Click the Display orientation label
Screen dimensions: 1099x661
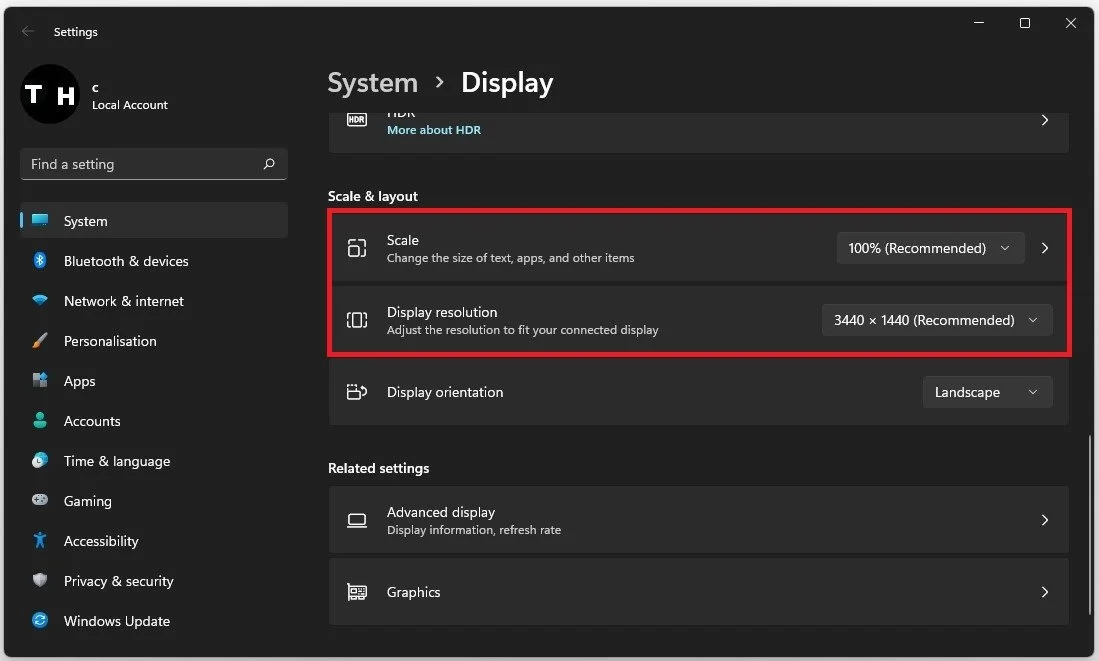[445, 392]
